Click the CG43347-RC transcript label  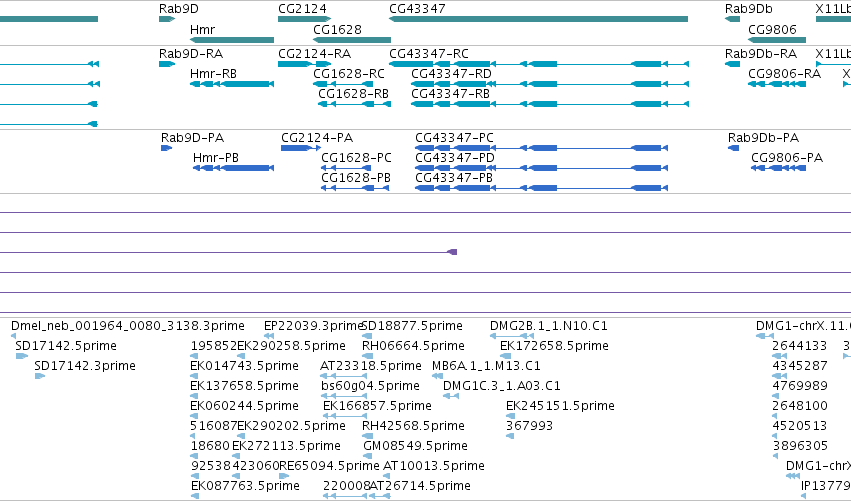coord(429,54)
